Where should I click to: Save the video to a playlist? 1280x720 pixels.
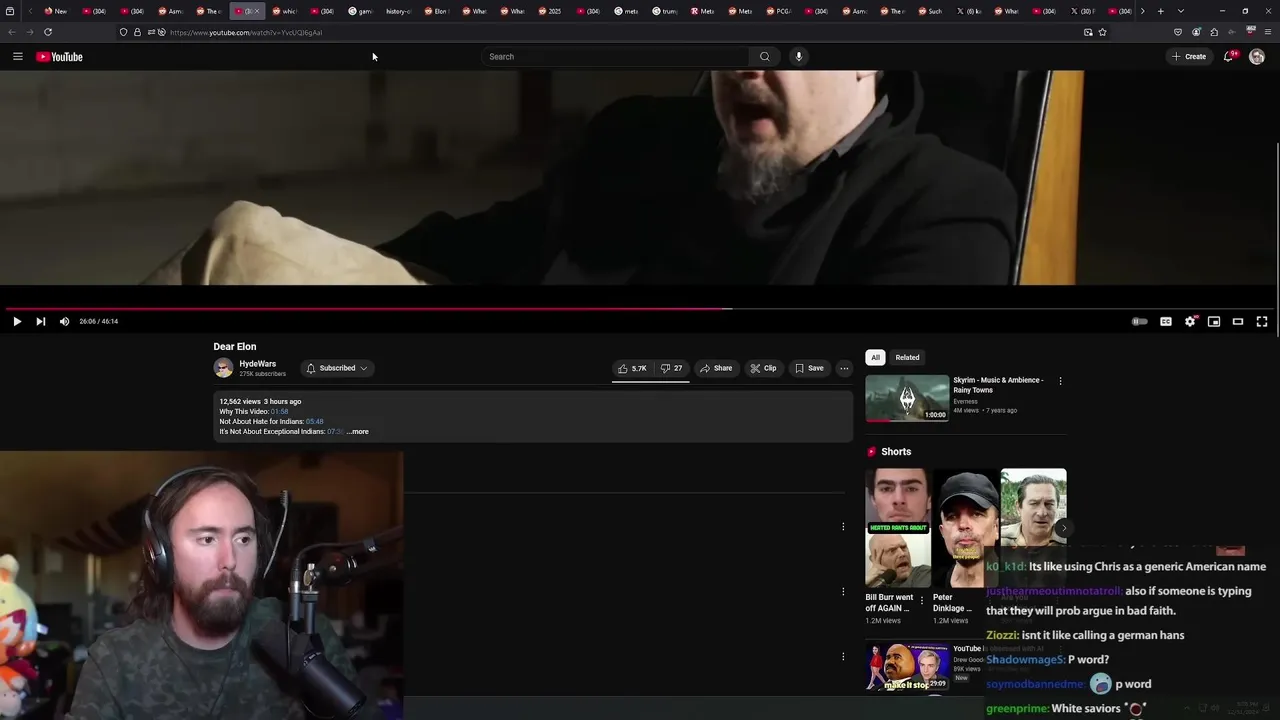coord(809,368)
